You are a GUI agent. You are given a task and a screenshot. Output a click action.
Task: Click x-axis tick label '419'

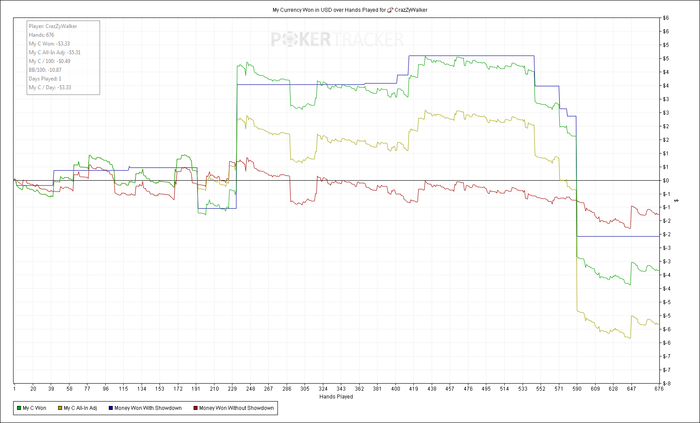413,389
